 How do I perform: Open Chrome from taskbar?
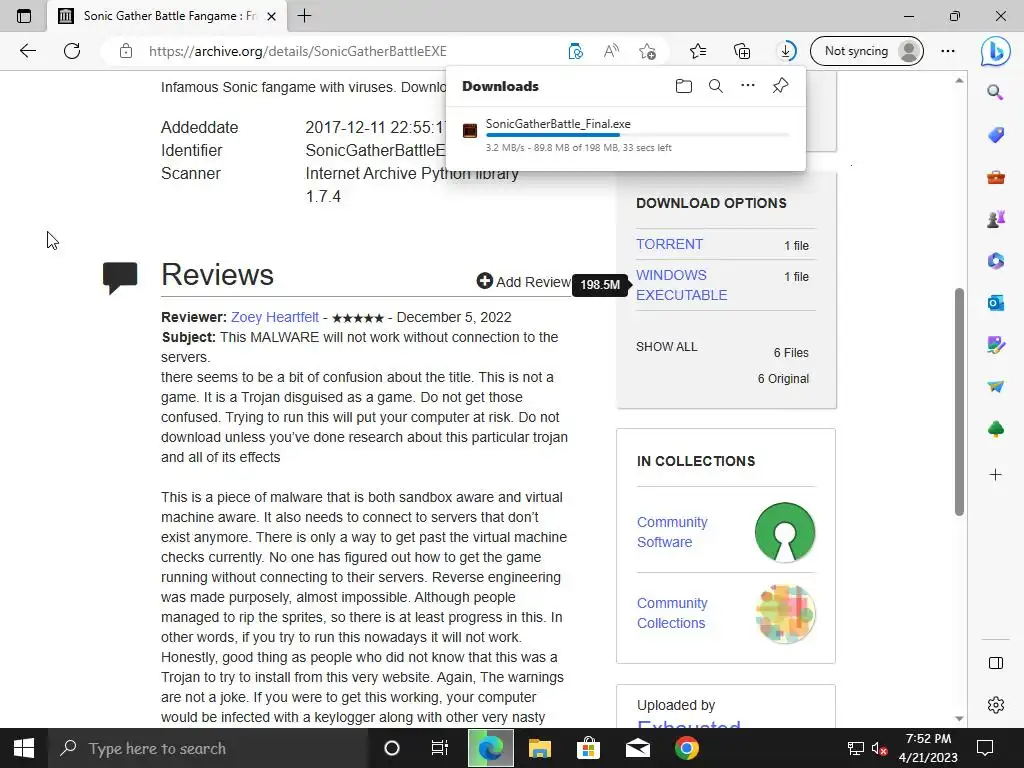686,748
